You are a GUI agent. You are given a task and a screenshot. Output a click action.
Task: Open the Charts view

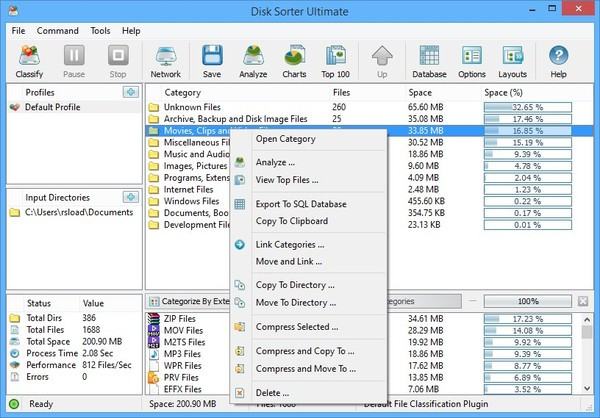[294, 60]
